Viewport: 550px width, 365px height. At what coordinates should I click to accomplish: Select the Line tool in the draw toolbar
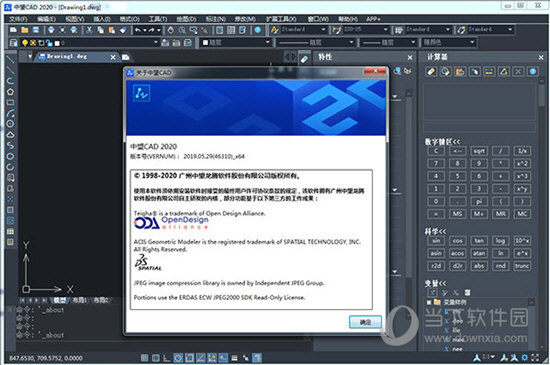point(10,60)
